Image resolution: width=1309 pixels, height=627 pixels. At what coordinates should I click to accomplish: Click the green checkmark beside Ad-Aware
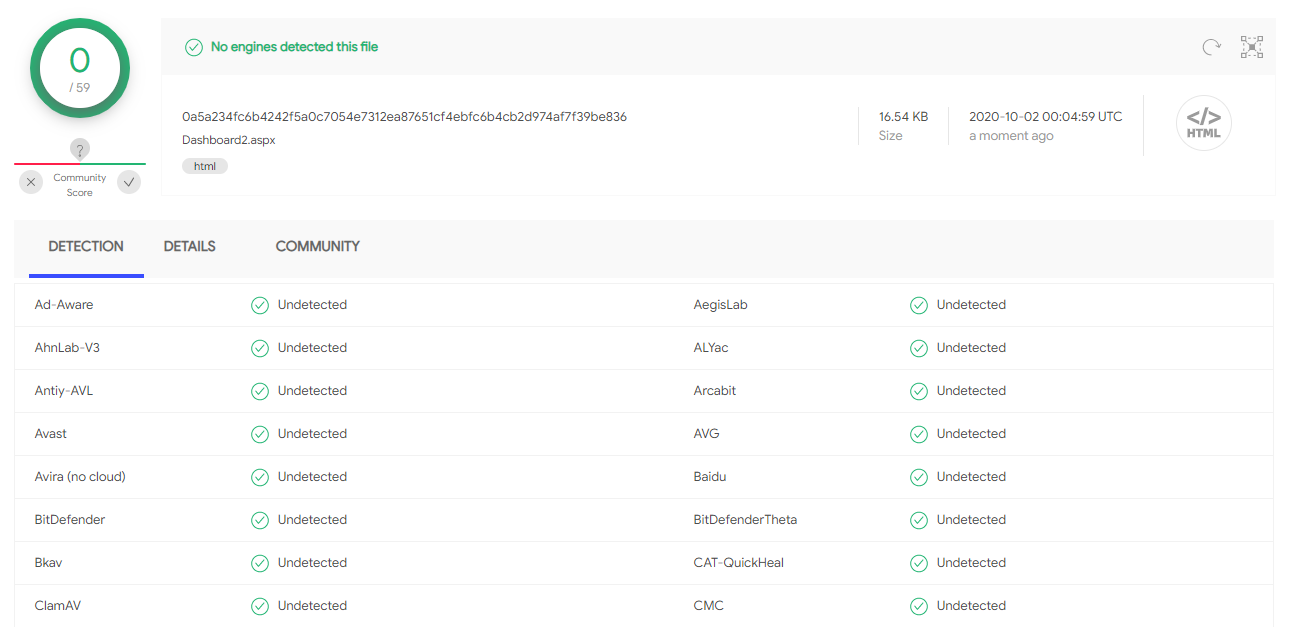pyautogui.click(x=260, y=305)
